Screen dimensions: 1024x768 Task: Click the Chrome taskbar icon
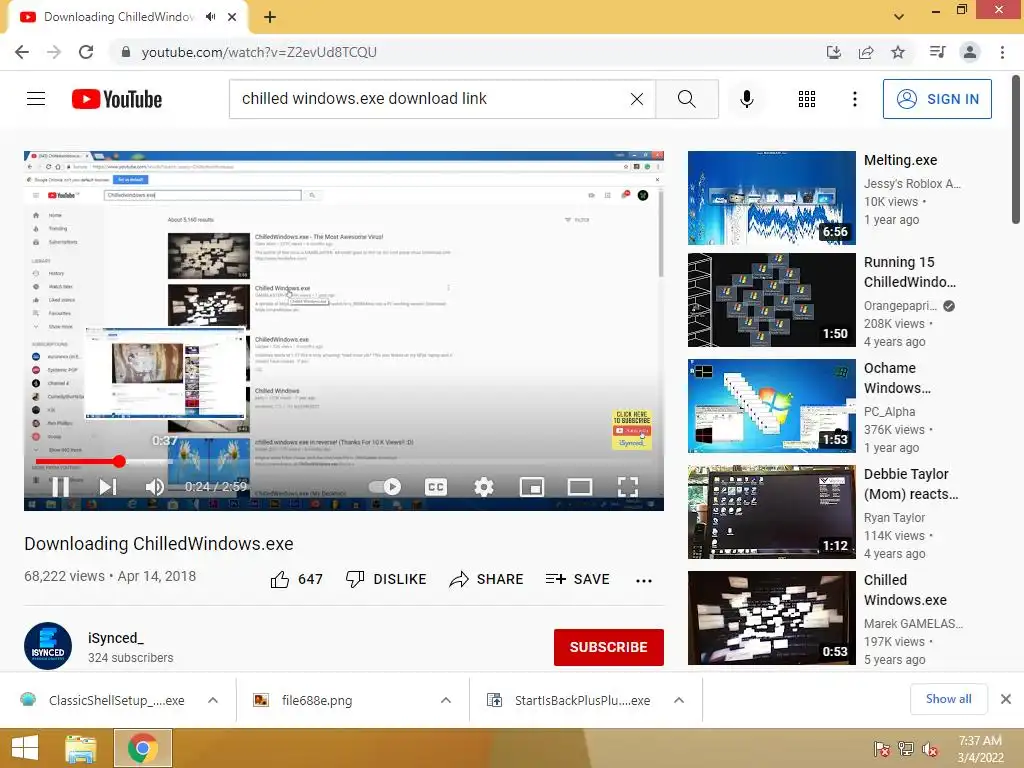[143, 748]
